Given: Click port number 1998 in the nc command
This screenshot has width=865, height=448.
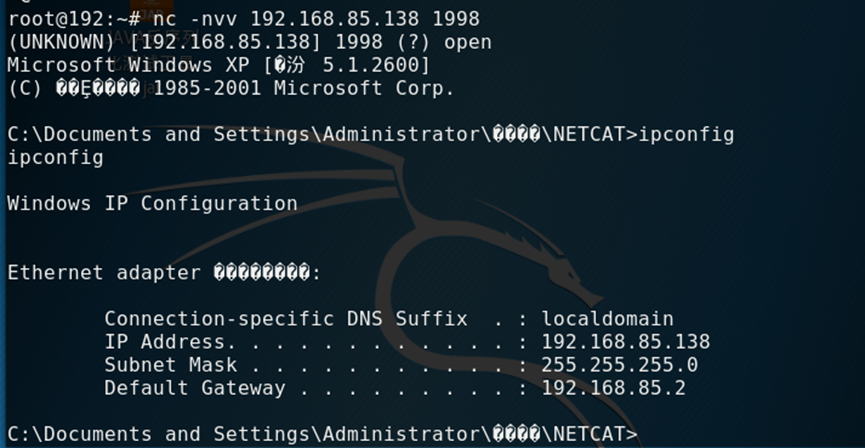Looking at the screenshot, I should click(x=456, y=19).
